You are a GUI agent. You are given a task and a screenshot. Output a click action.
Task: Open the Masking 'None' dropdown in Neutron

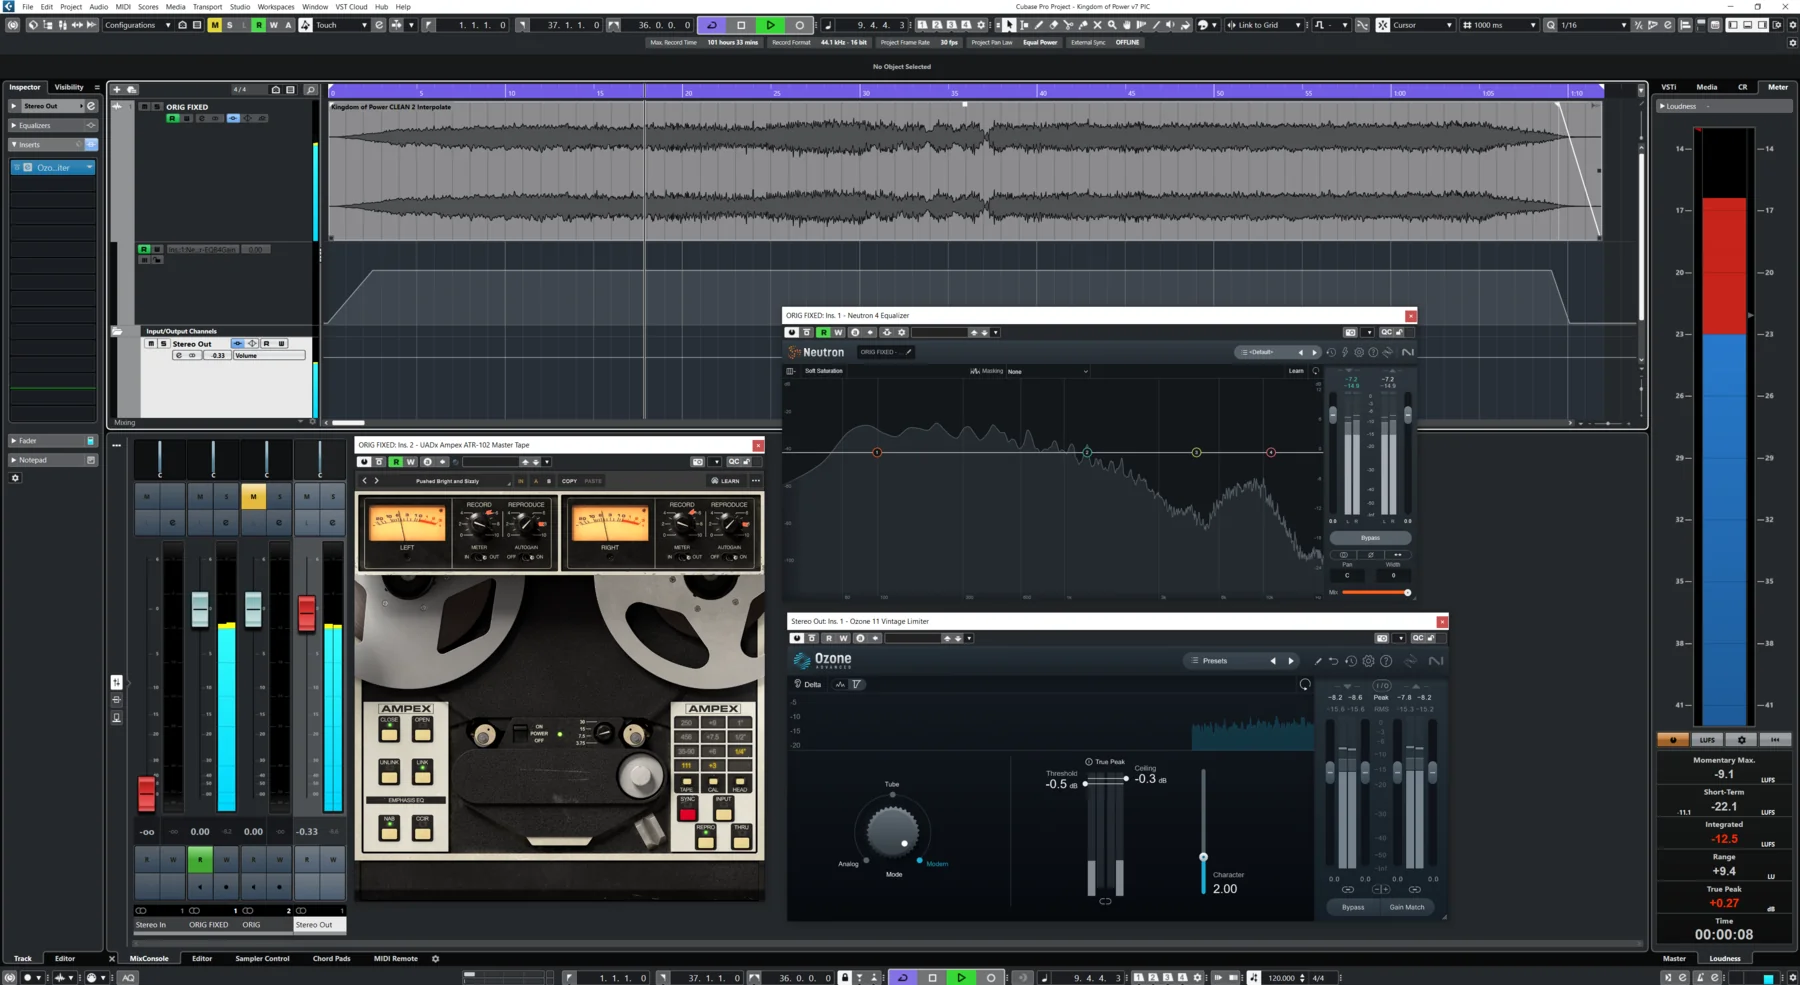(1047, 371)
